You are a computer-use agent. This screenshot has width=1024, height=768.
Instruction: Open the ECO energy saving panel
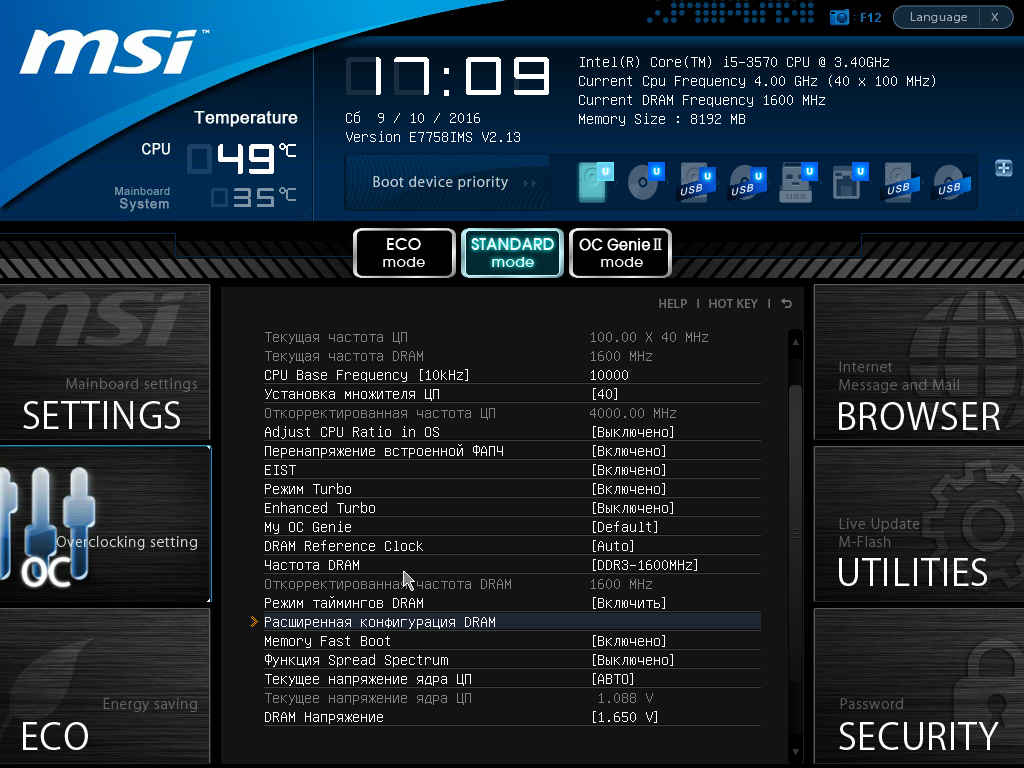point(104,686)
